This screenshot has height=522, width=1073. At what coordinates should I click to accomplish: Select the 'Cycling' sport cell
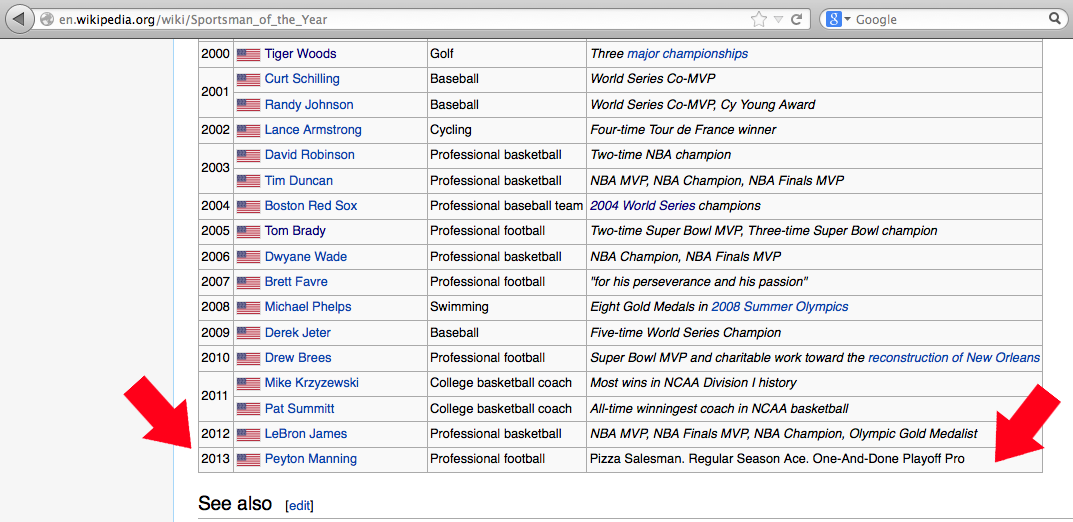point(506,130)
